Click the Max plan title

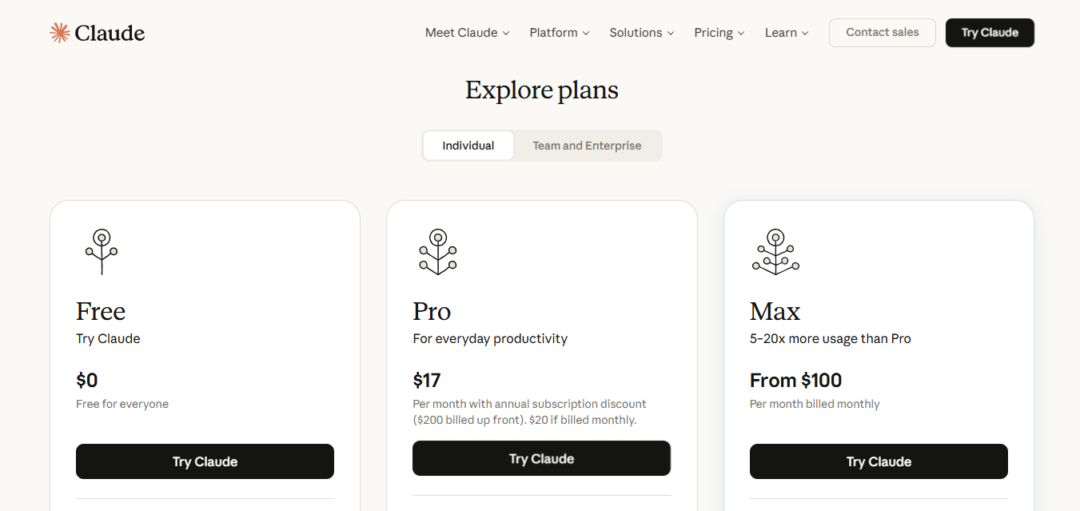[775, 311]
